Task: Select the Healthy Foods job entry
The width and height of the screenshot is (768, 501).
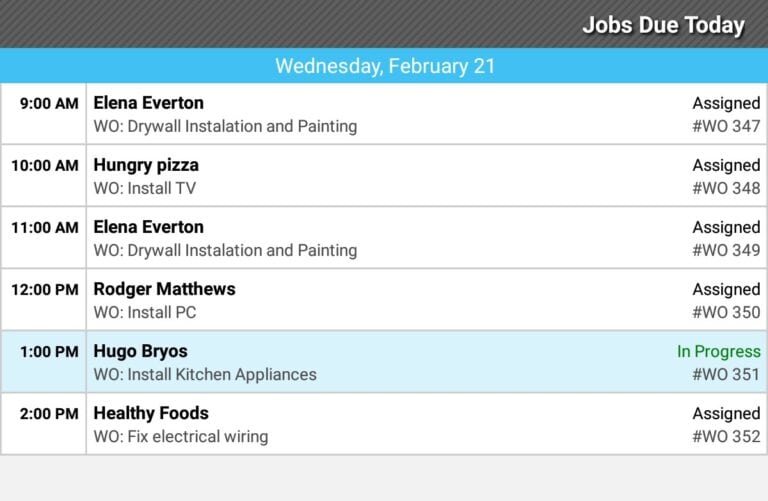Action: coord(150,413)
